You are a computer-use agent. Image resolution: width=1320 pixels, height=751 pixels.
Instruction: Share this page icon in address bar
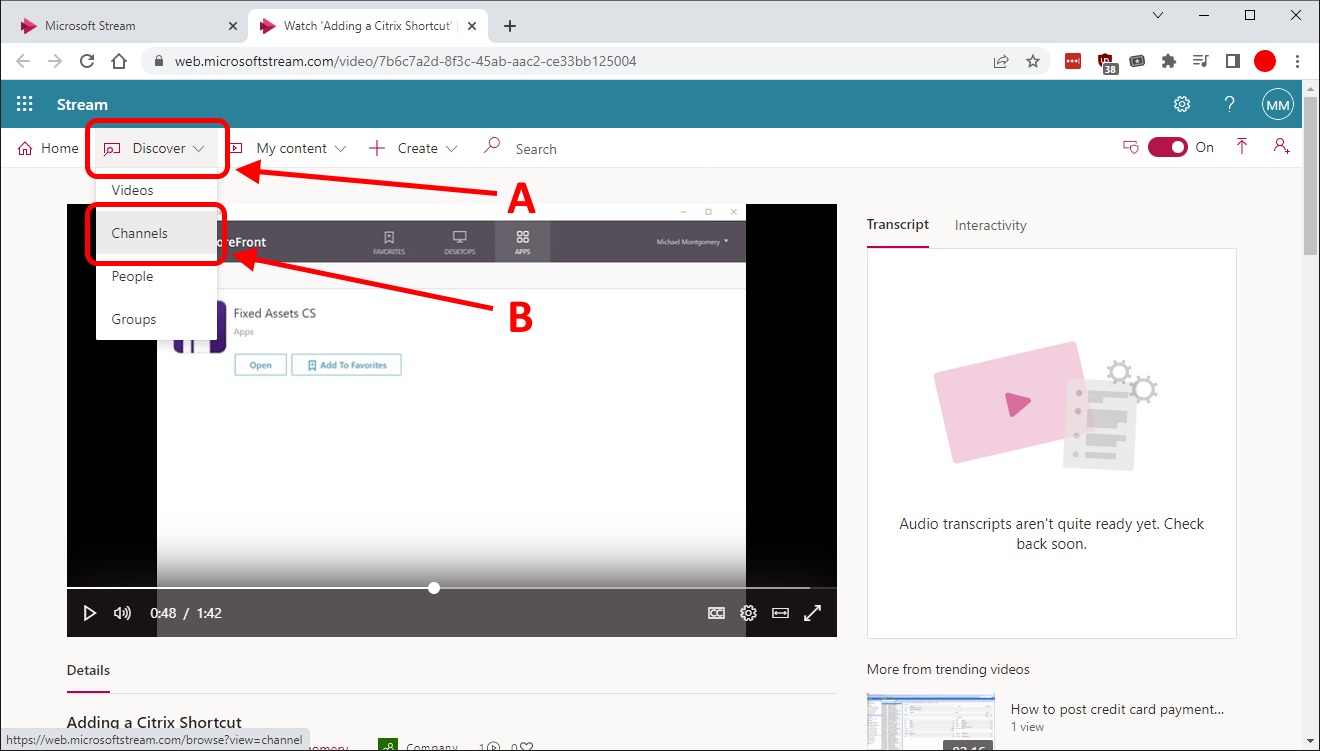(1001, 61)
